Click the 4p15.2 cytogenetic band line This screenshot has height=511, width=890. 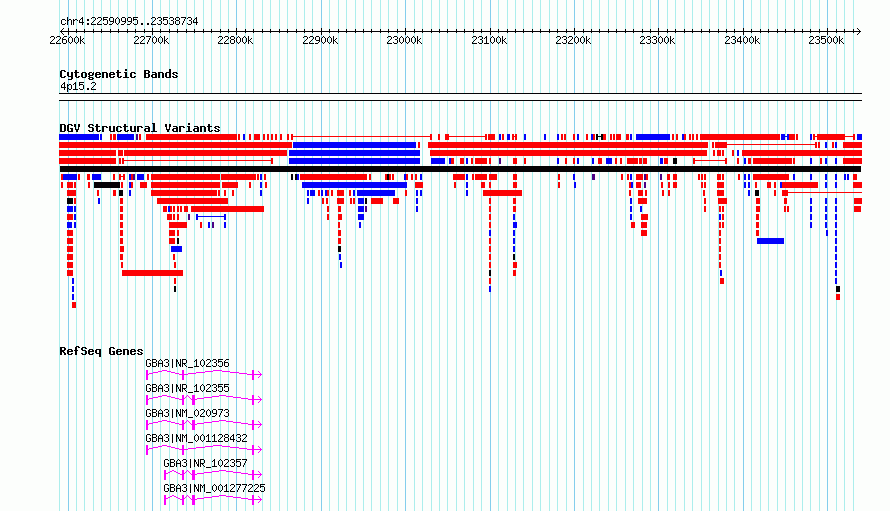tap(460, 97)
